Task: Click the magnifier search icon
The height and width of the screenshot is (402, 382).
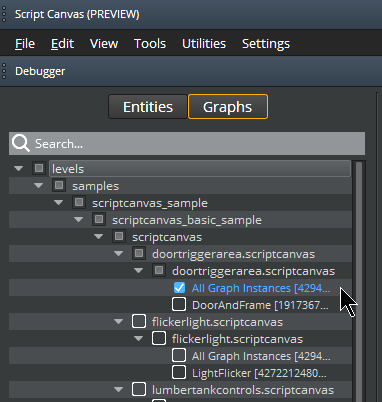Action: click(21, 143)
